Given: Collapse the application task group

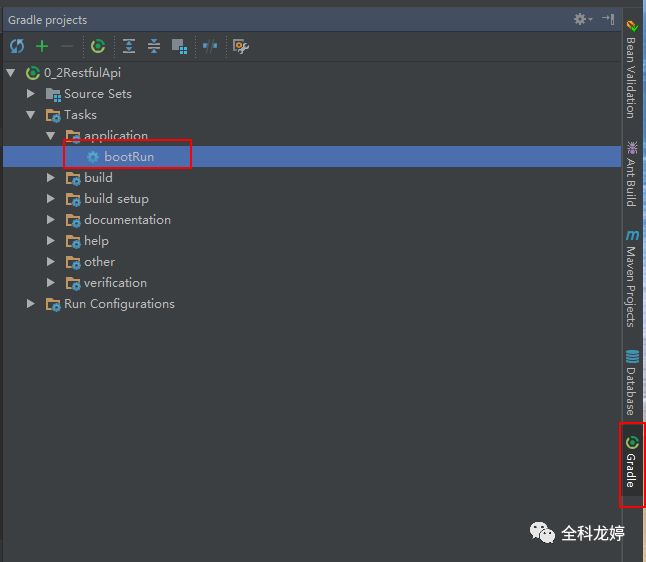Looking at the screenshot, I should (51, 136).
